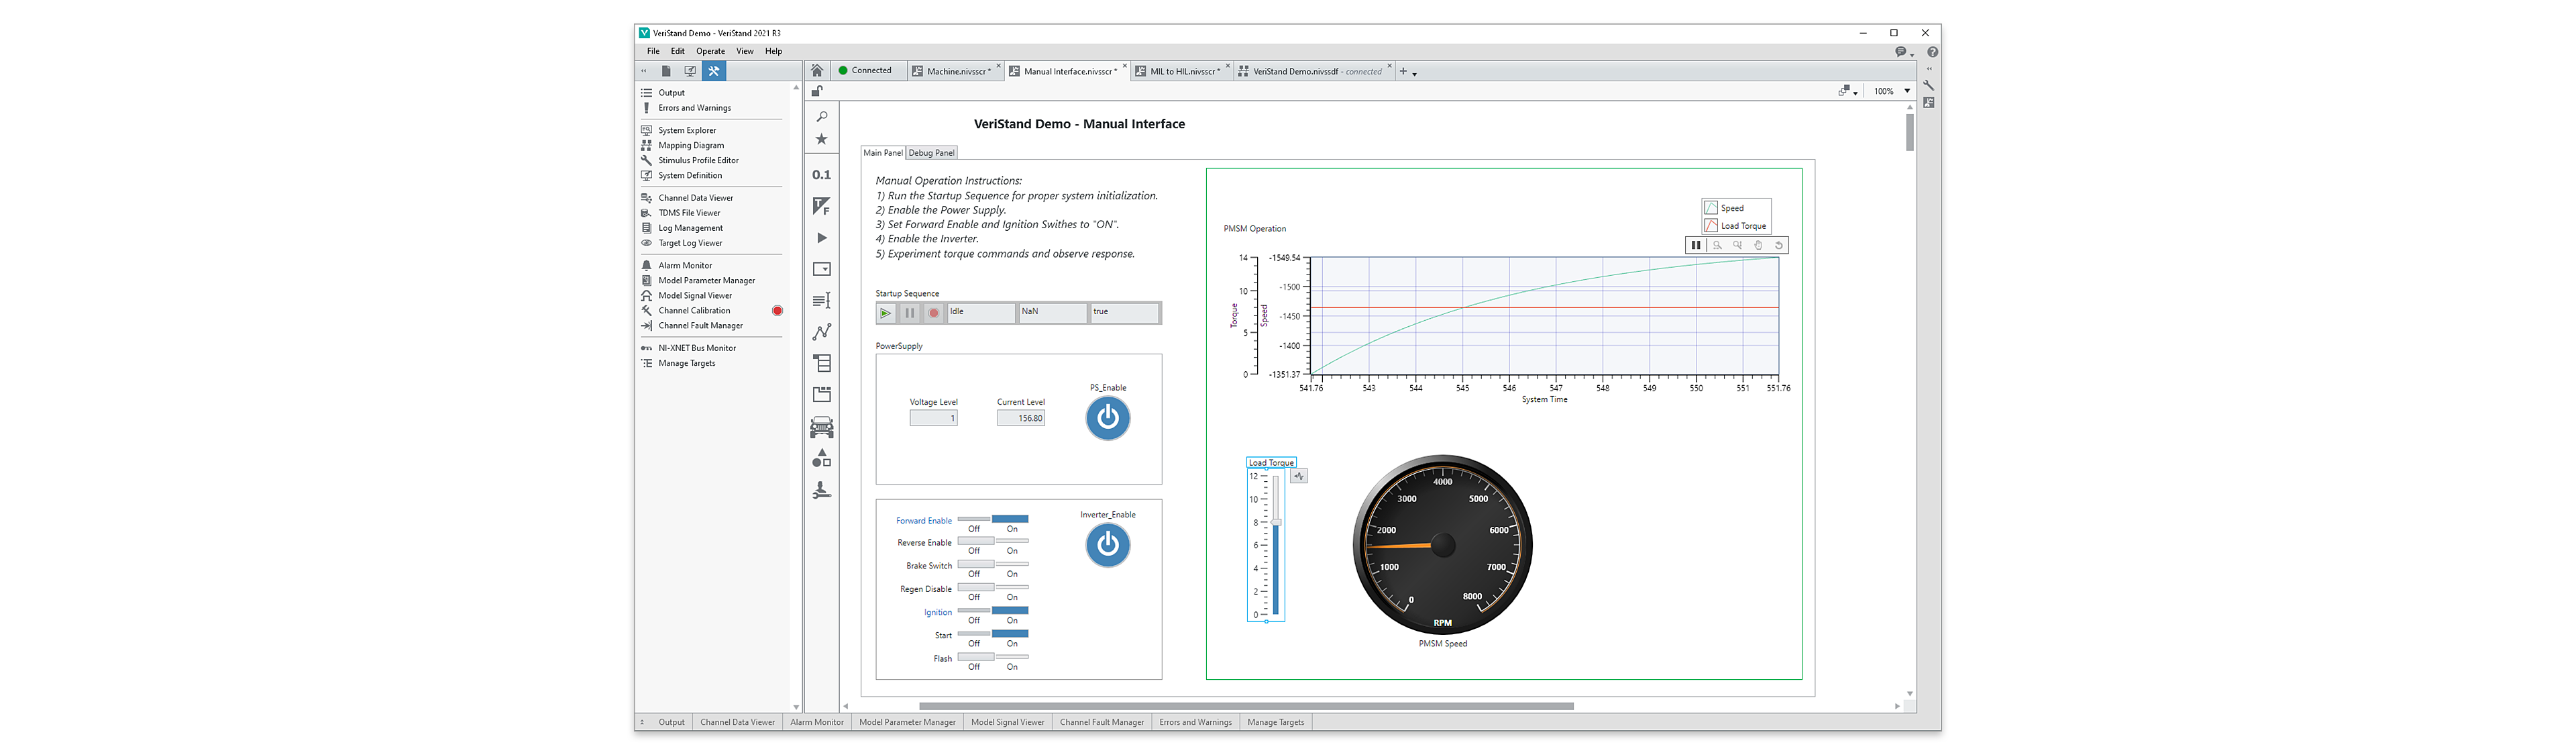The height and width of the screenshot is (755, 2576).
Task: Open the Operate menu
Action: click(x=711, y=51)
